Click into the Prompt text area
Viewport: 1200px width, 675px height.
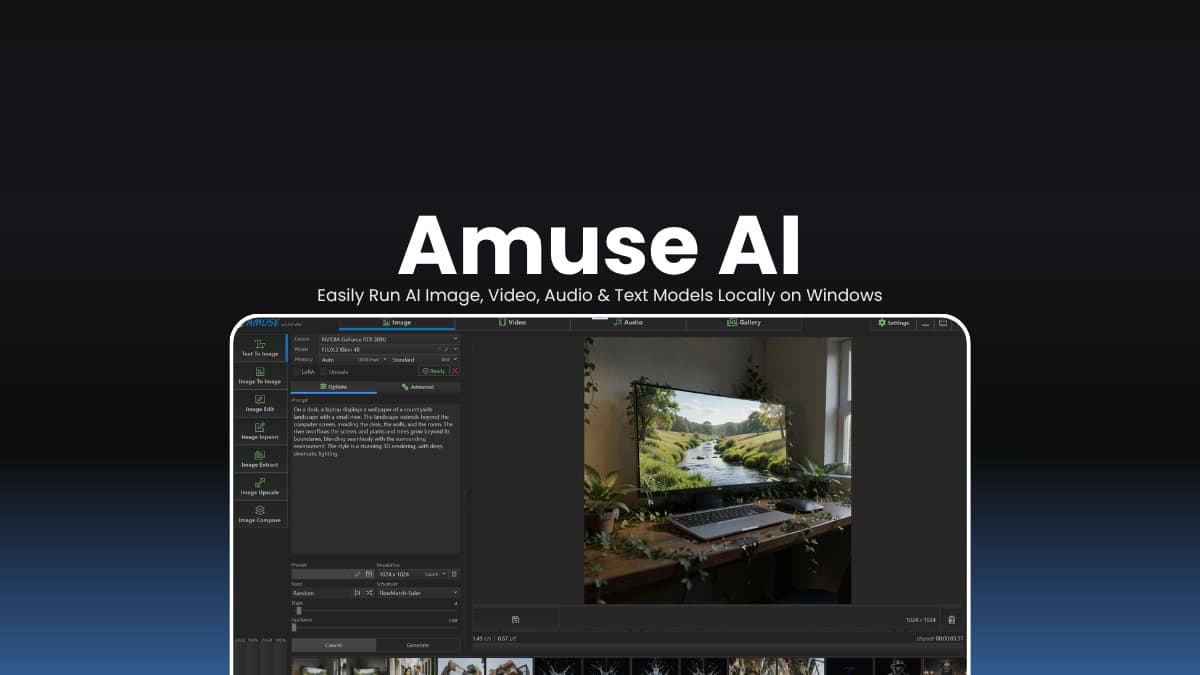click(375, 478)
